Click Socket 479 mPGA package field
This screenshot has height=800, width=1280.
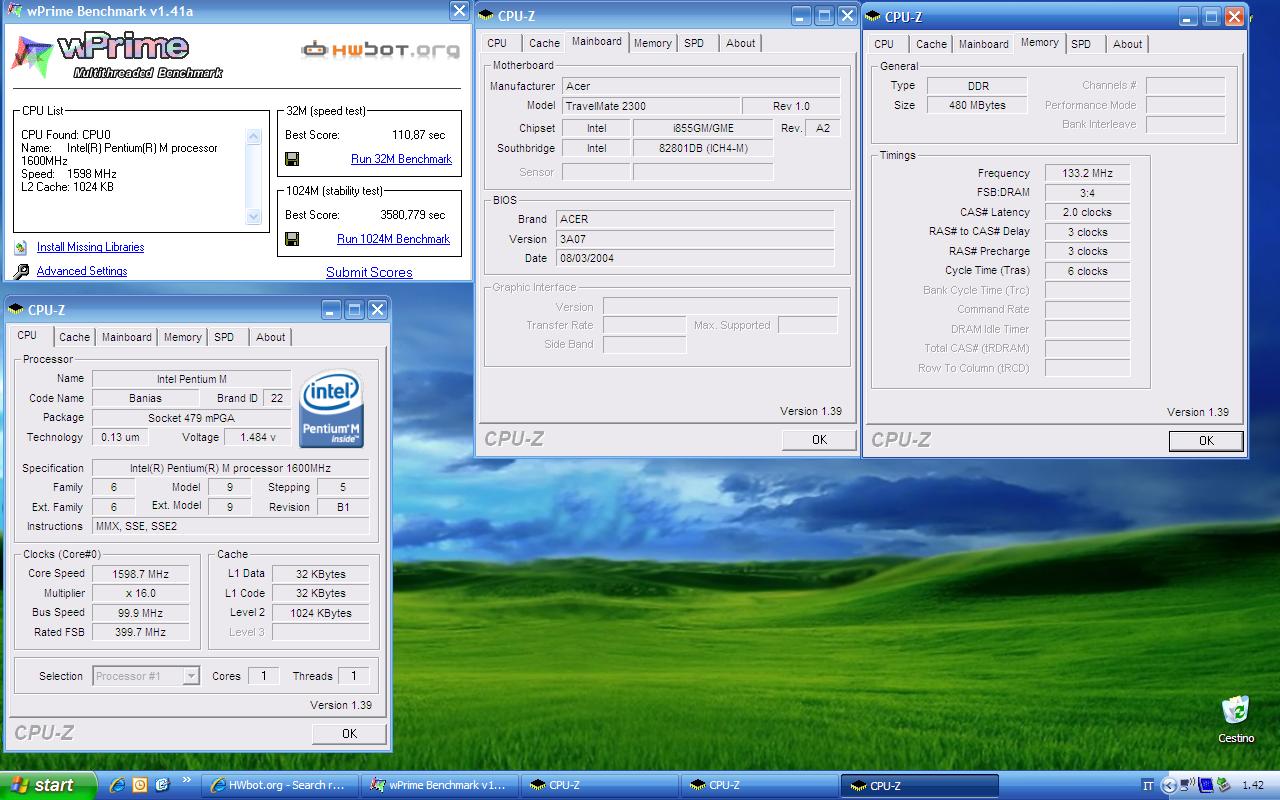(191, 417)
